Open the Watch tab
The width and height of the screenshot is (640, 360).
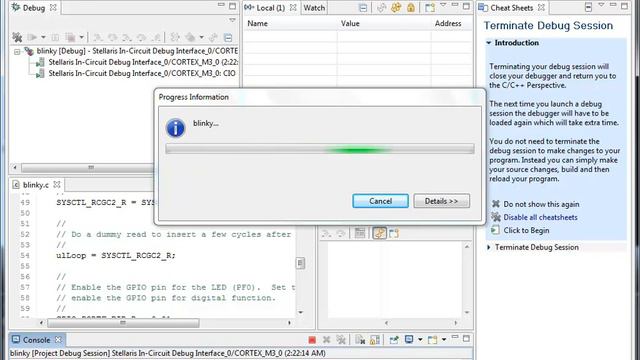314,8
